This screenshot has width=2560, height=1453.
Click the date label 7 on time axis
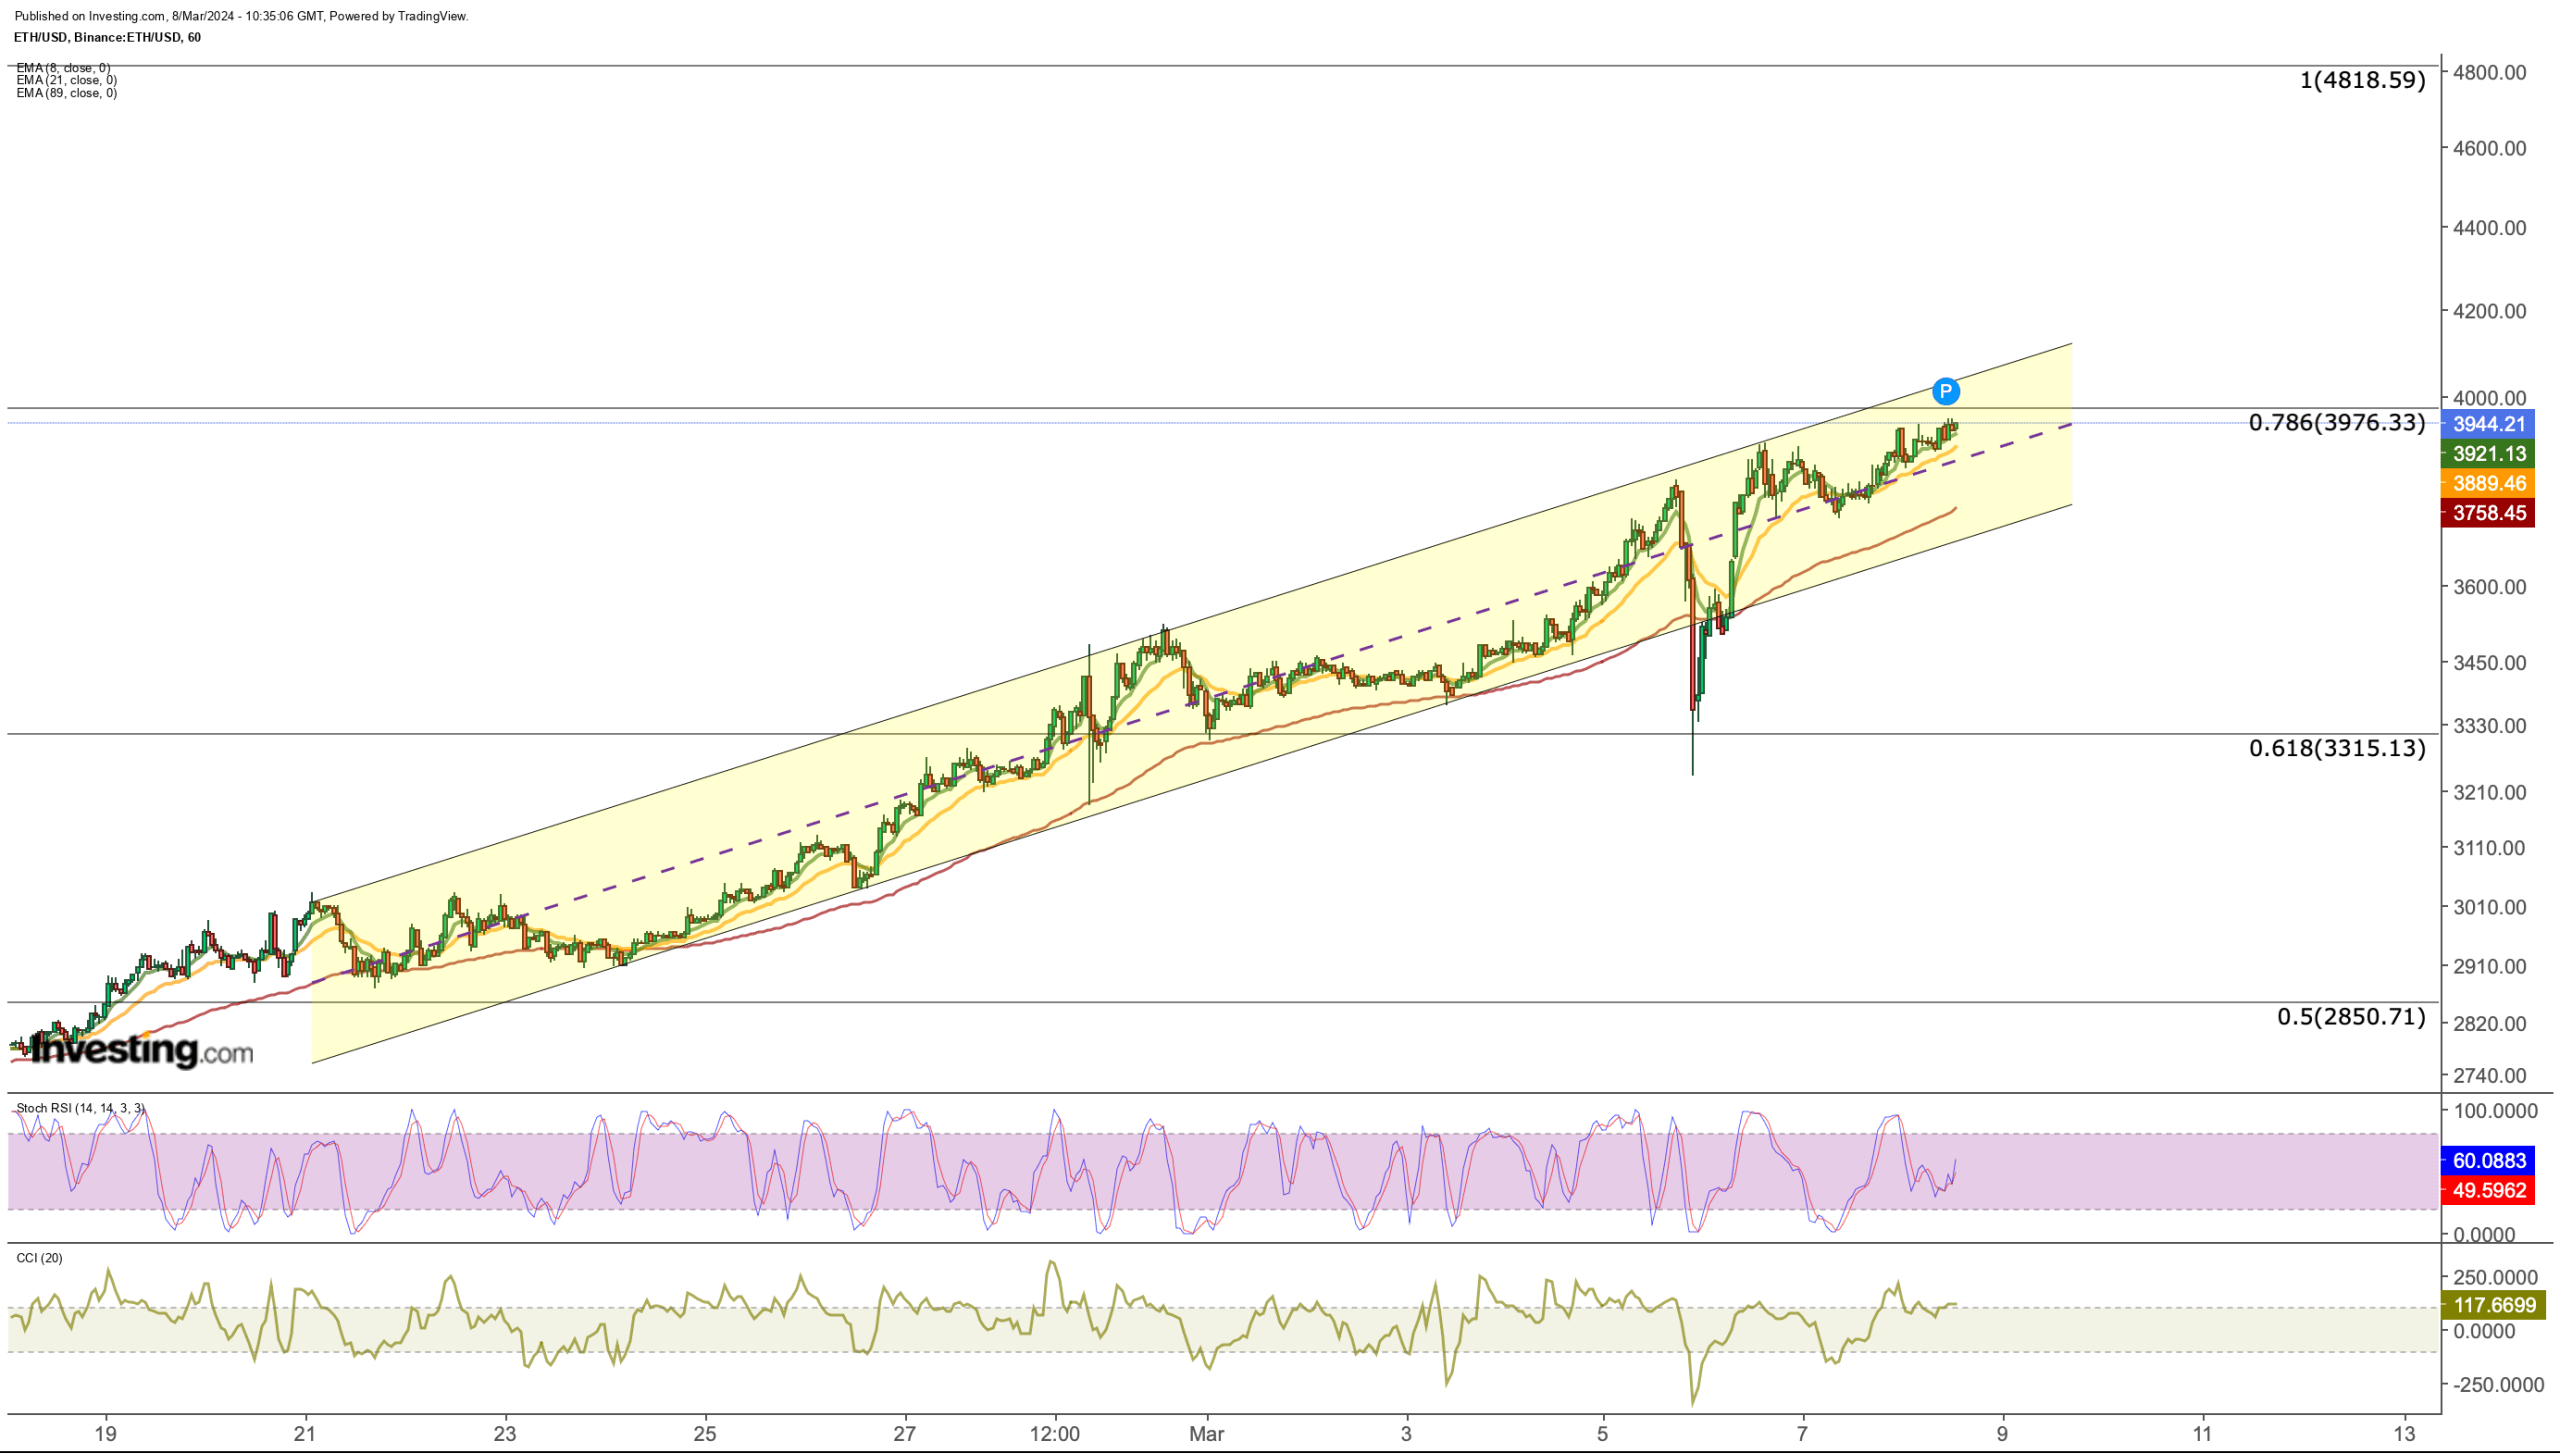(1802, 1434)
